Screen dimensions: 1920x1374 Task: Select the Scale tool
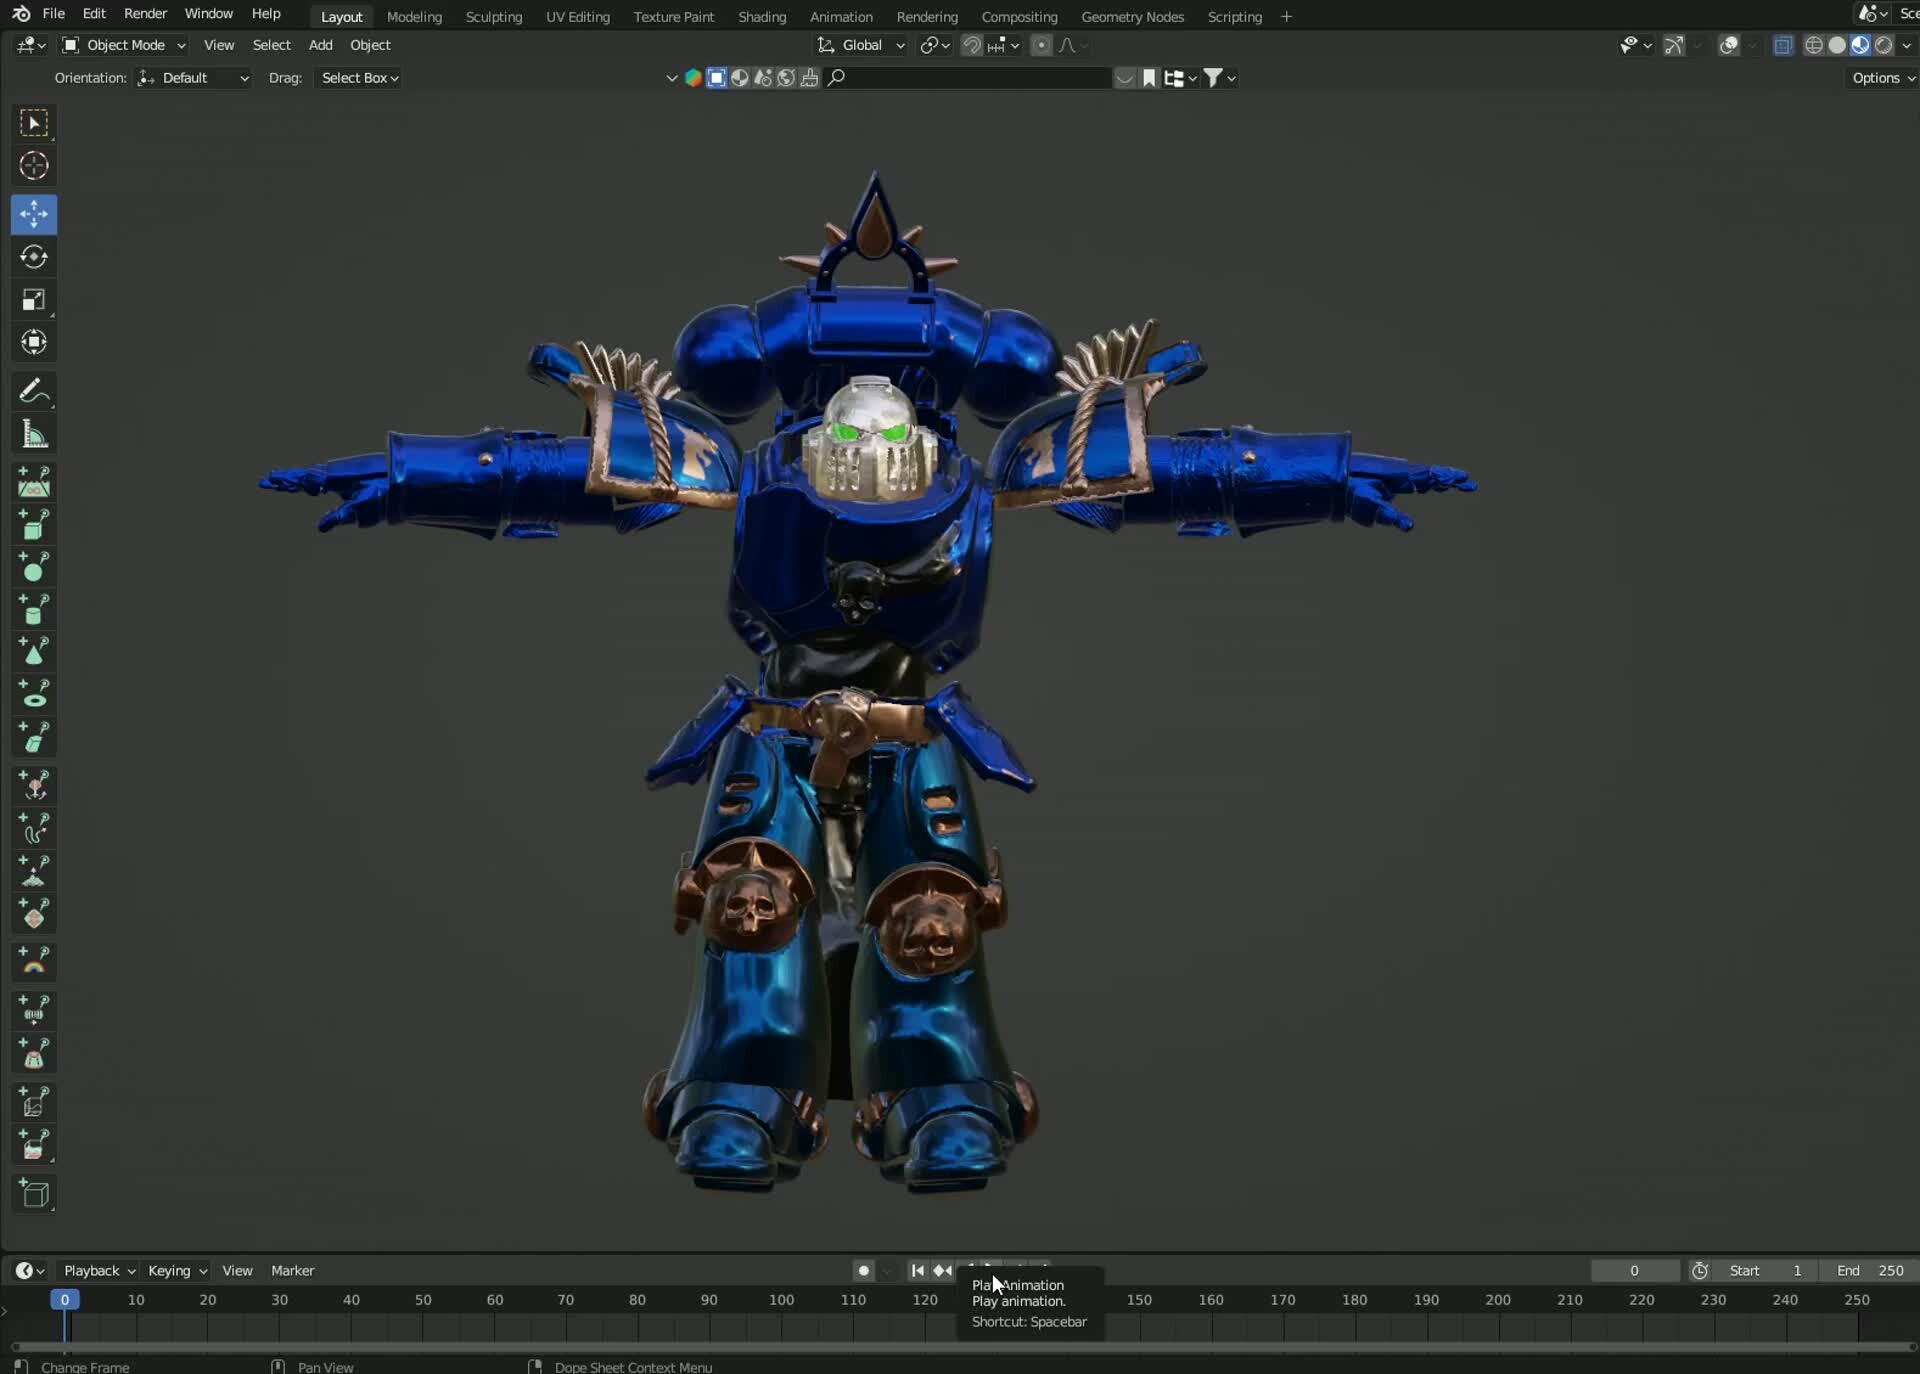[33, 300]
